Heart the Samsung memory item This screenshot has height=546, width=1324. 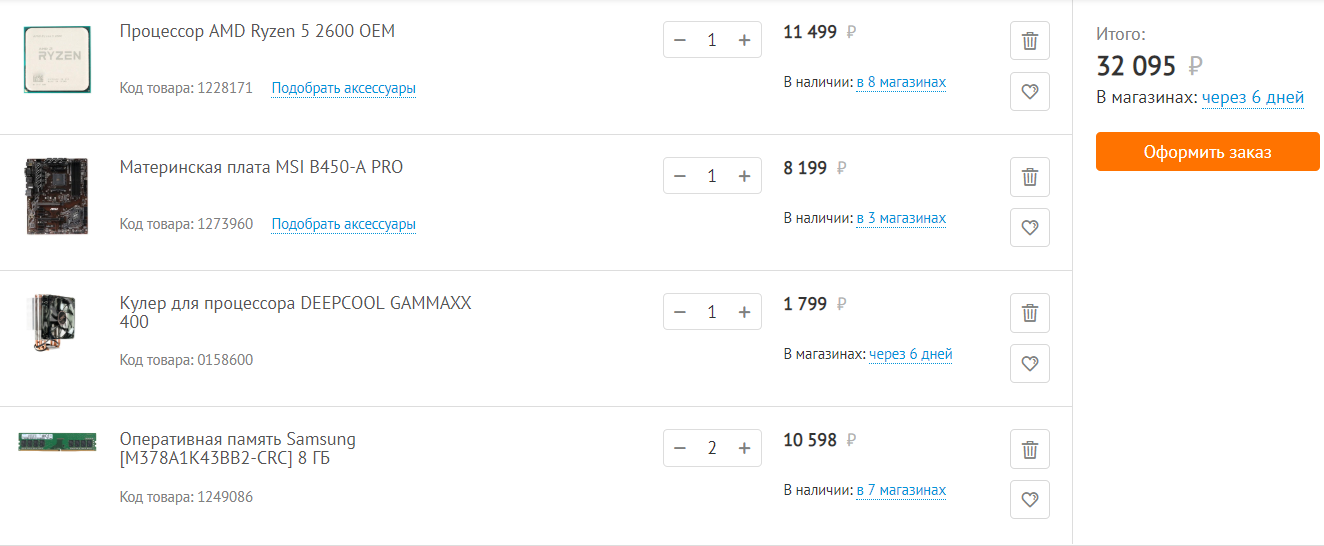pos(1029,500)
